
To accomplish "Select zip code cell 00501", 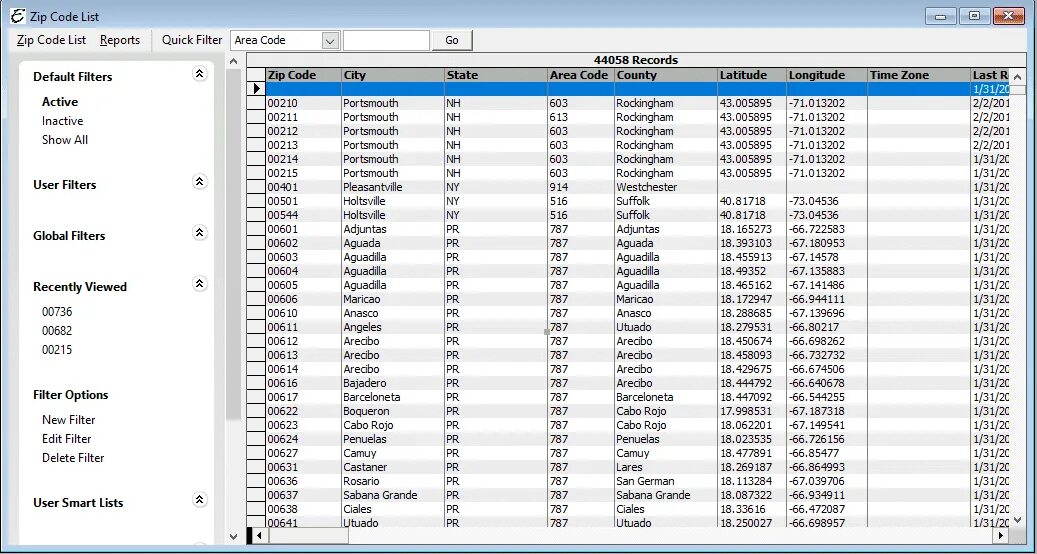I will [304, 201].
